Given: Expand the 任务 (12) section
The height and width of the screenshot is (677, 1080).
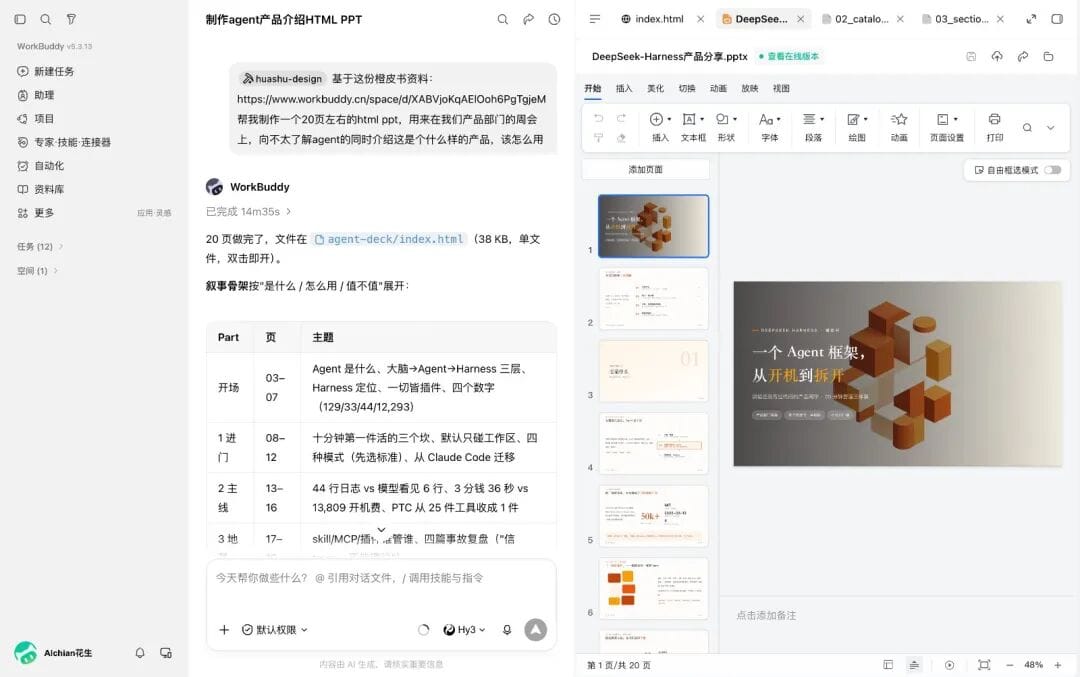Looking at the screenshot, I should coord(40,247).
